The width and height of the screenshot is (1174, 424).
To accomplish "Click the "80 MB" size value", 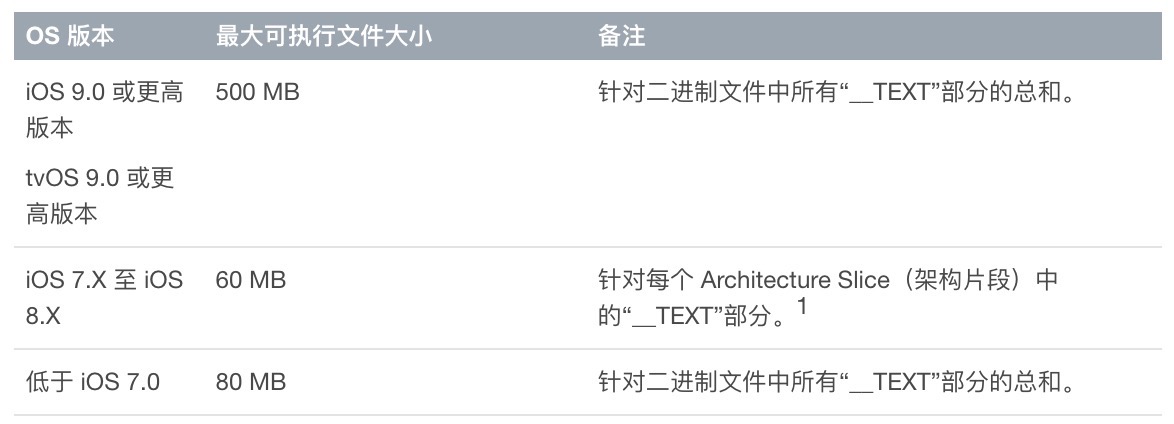I will coord(251,382).
